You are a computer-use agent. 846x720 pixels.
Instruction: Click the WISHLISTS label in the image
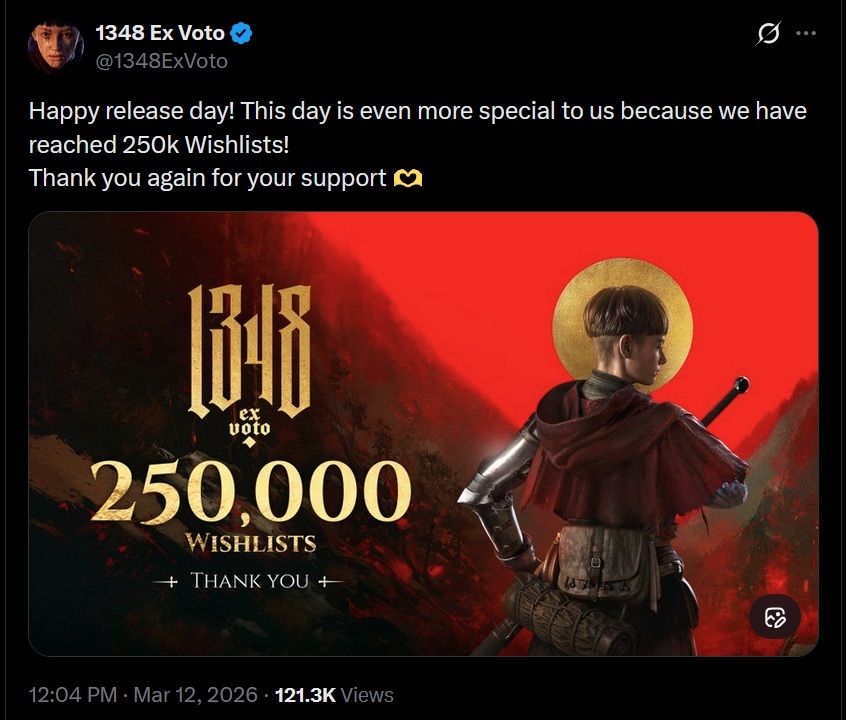[x=252, y=544]
